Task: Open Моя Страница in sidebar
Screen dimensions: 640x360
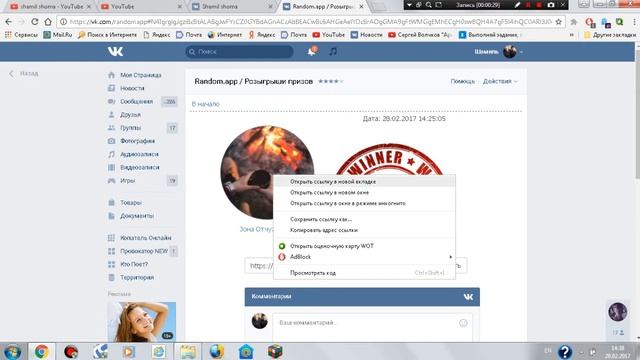Action: [141, 75]
